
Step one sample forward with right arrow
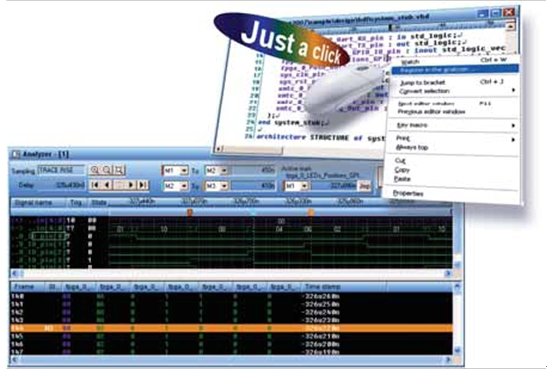click(x=131, y=185)
